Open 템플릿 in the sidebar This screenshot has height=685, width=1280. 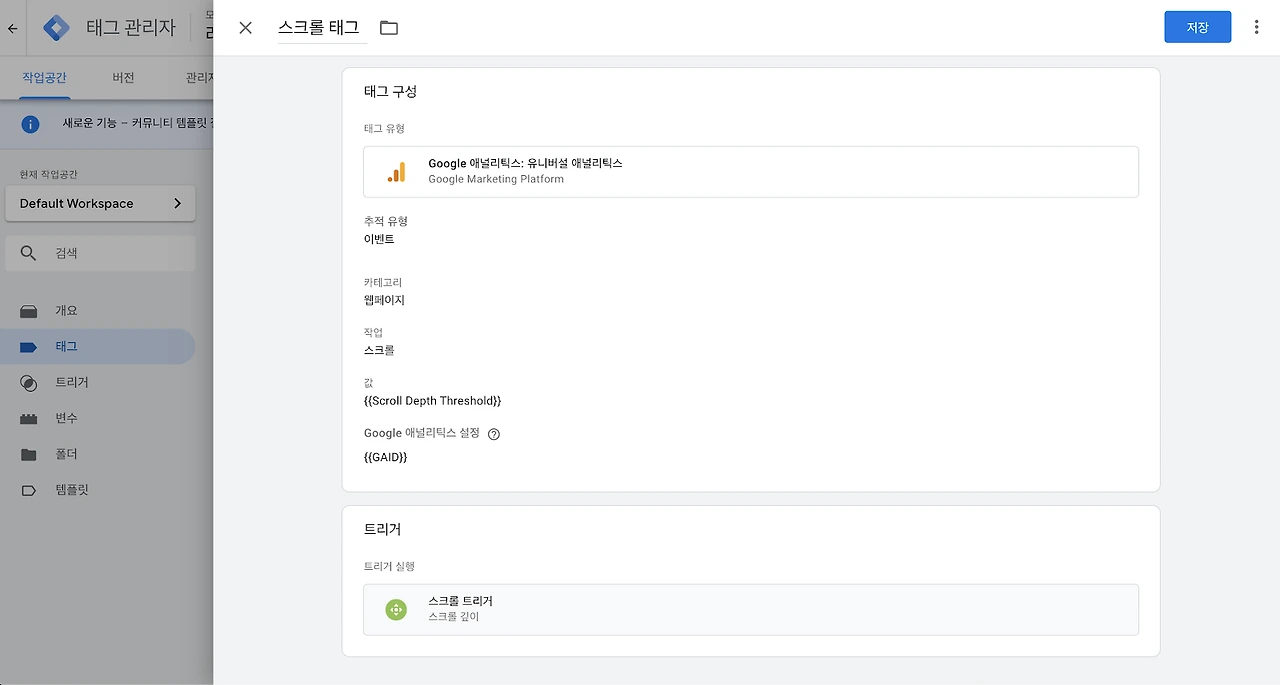100,491
